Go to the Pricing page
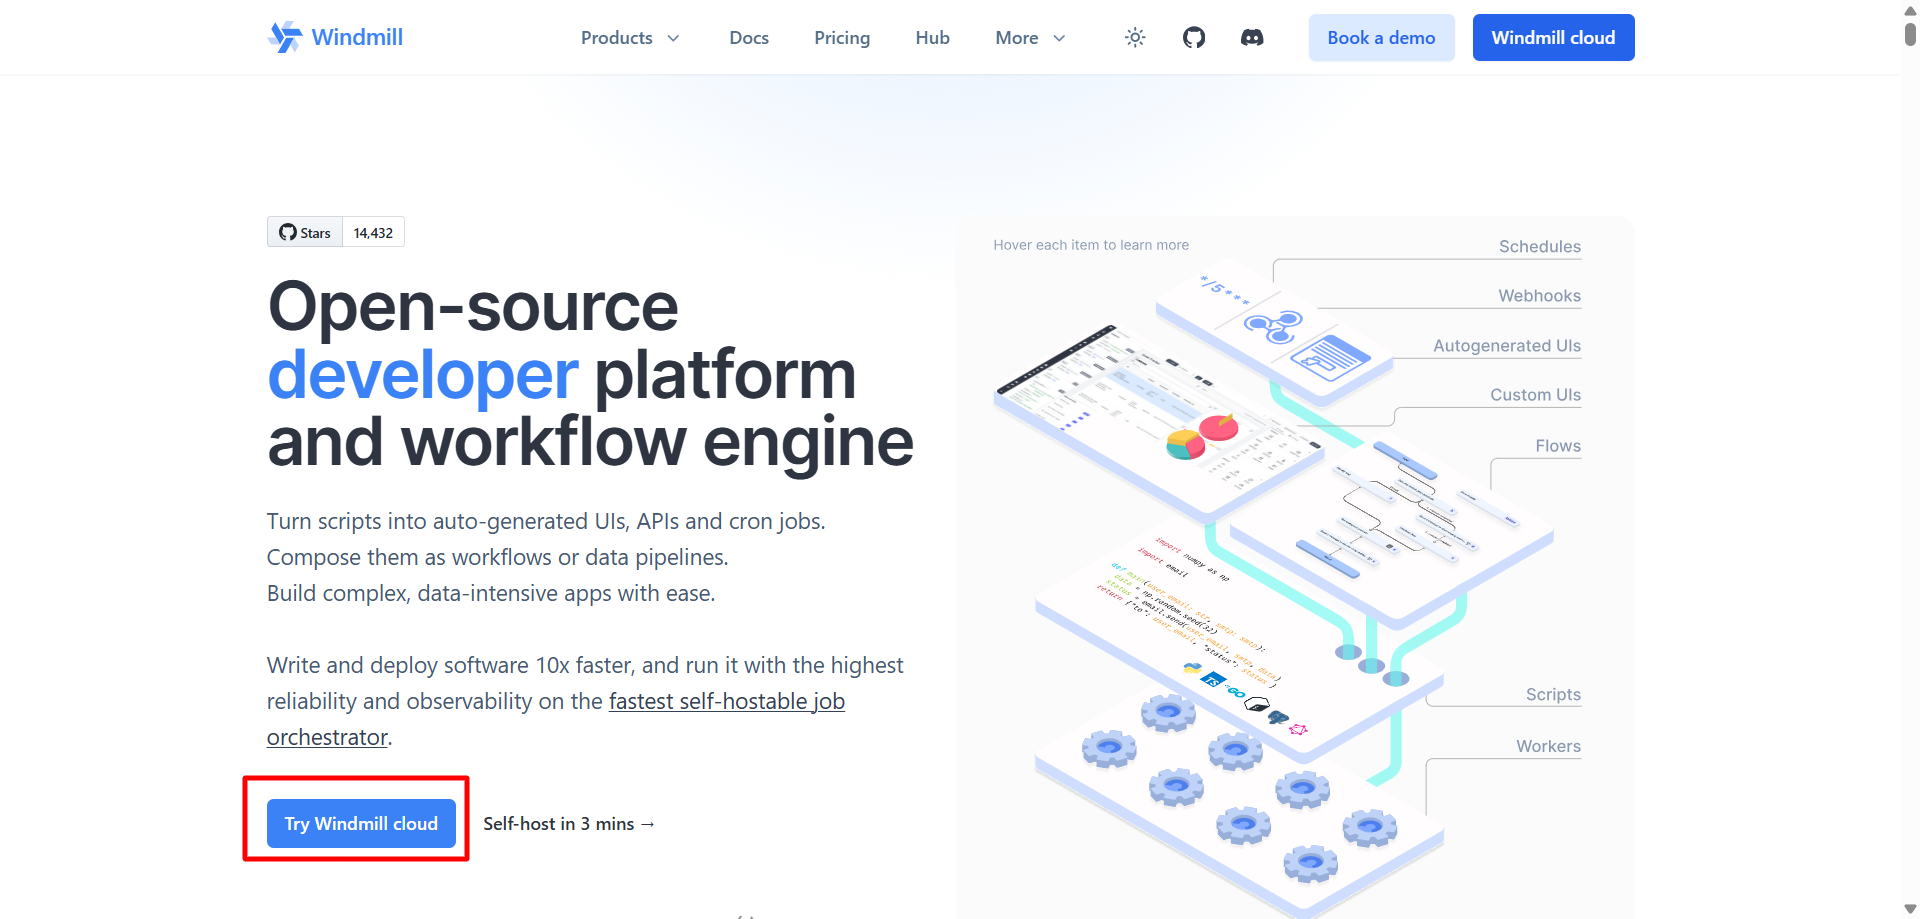The width and height of the screenshot is (1920, 919). (x=842, y=38)
